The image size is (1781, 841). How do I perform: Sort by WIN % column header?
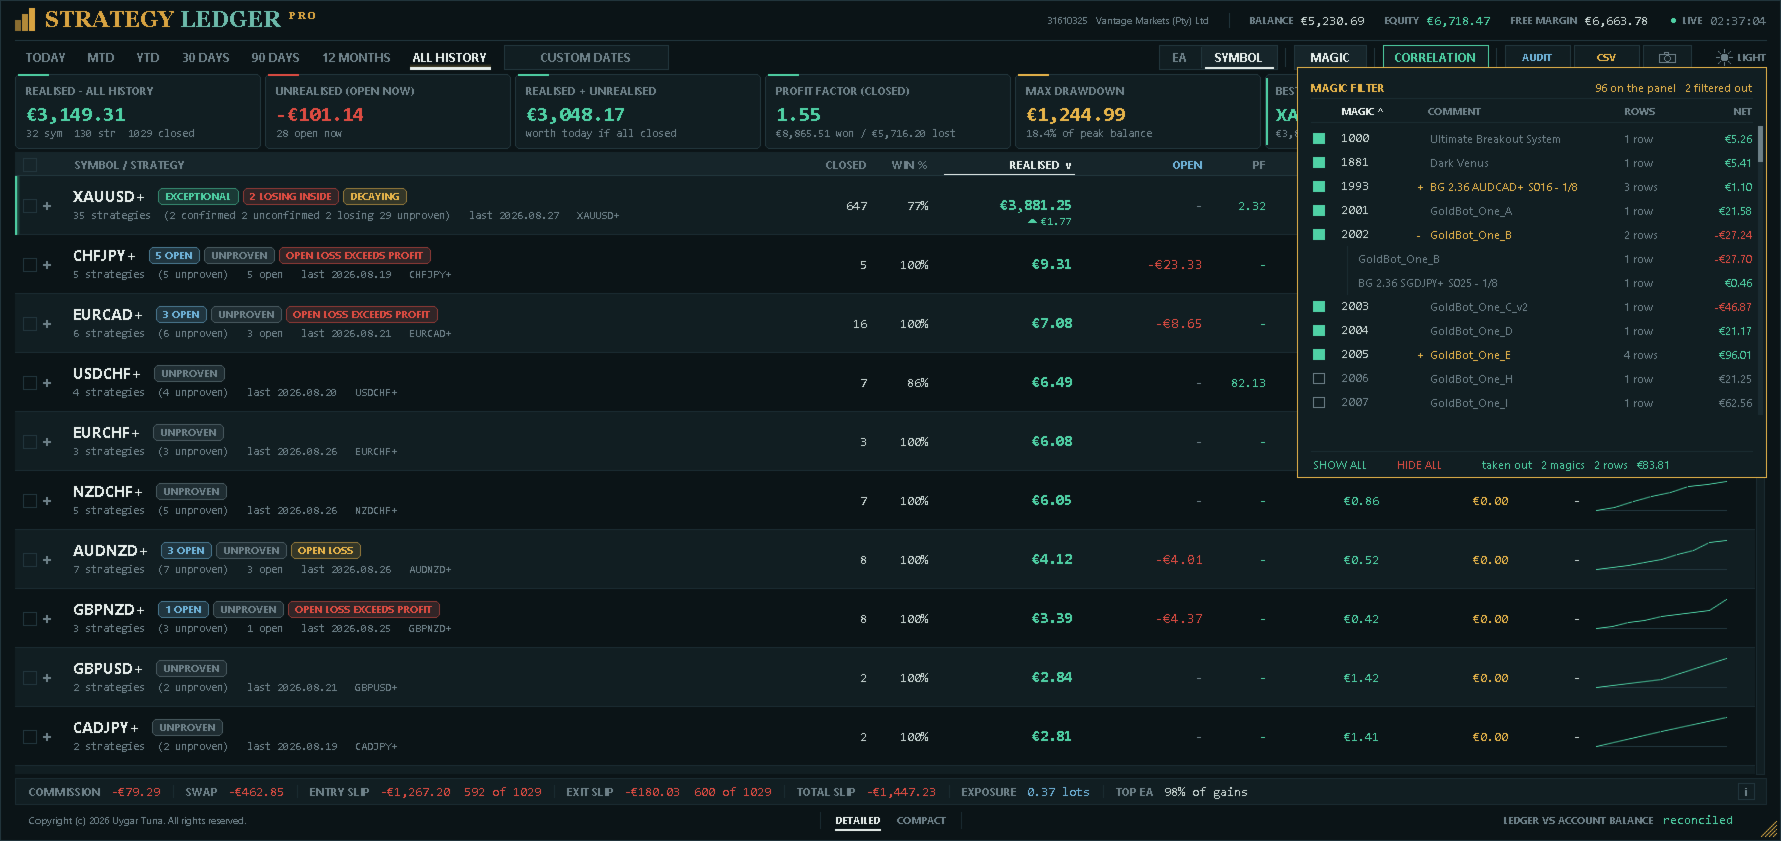coord(909,165)
